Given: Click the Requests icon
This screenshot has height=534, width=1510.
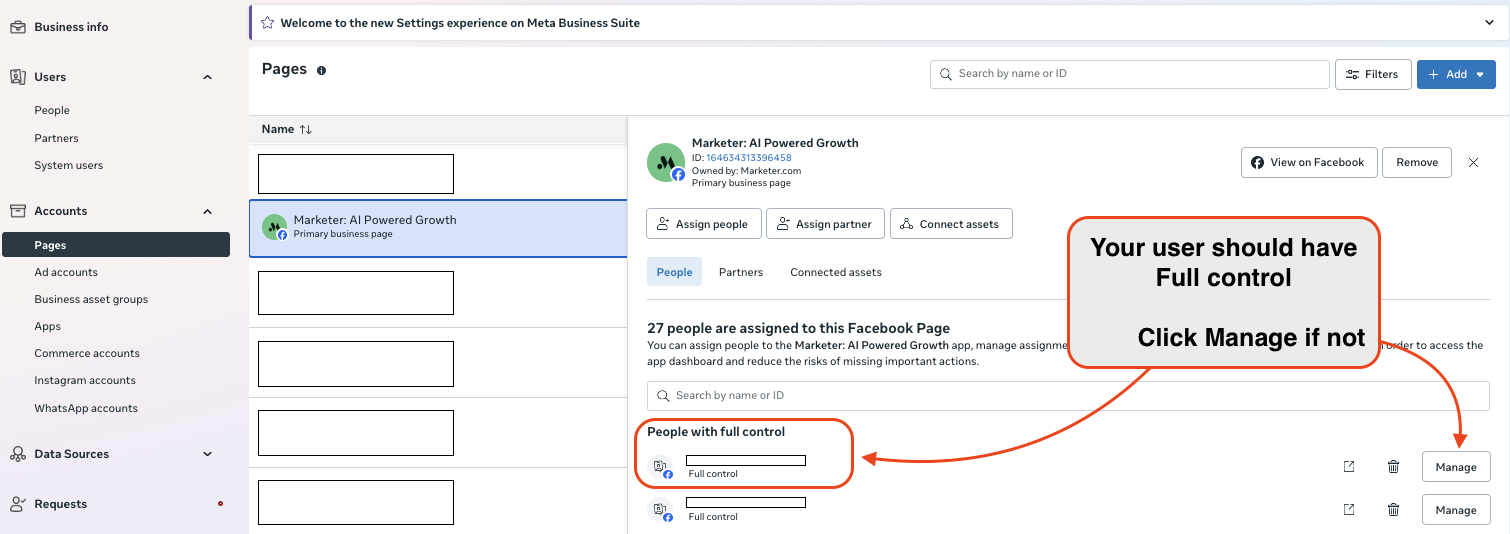Looking at the screenshot, I should [x=18, y=504].
